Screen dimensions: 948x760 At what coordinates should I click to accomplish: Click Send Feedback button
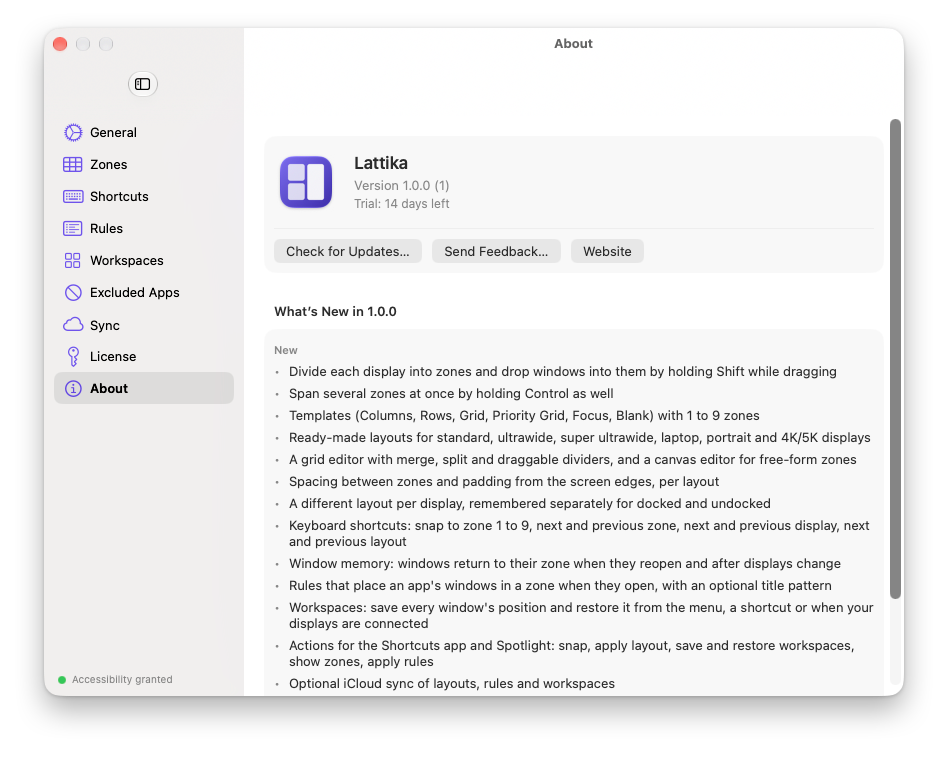tap(496, 252)
